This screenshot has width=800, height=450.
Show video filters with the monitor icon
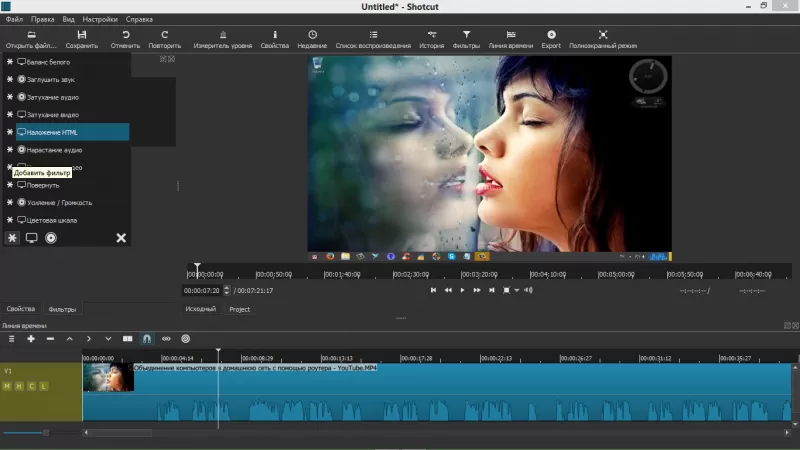(x=31, y=238)
